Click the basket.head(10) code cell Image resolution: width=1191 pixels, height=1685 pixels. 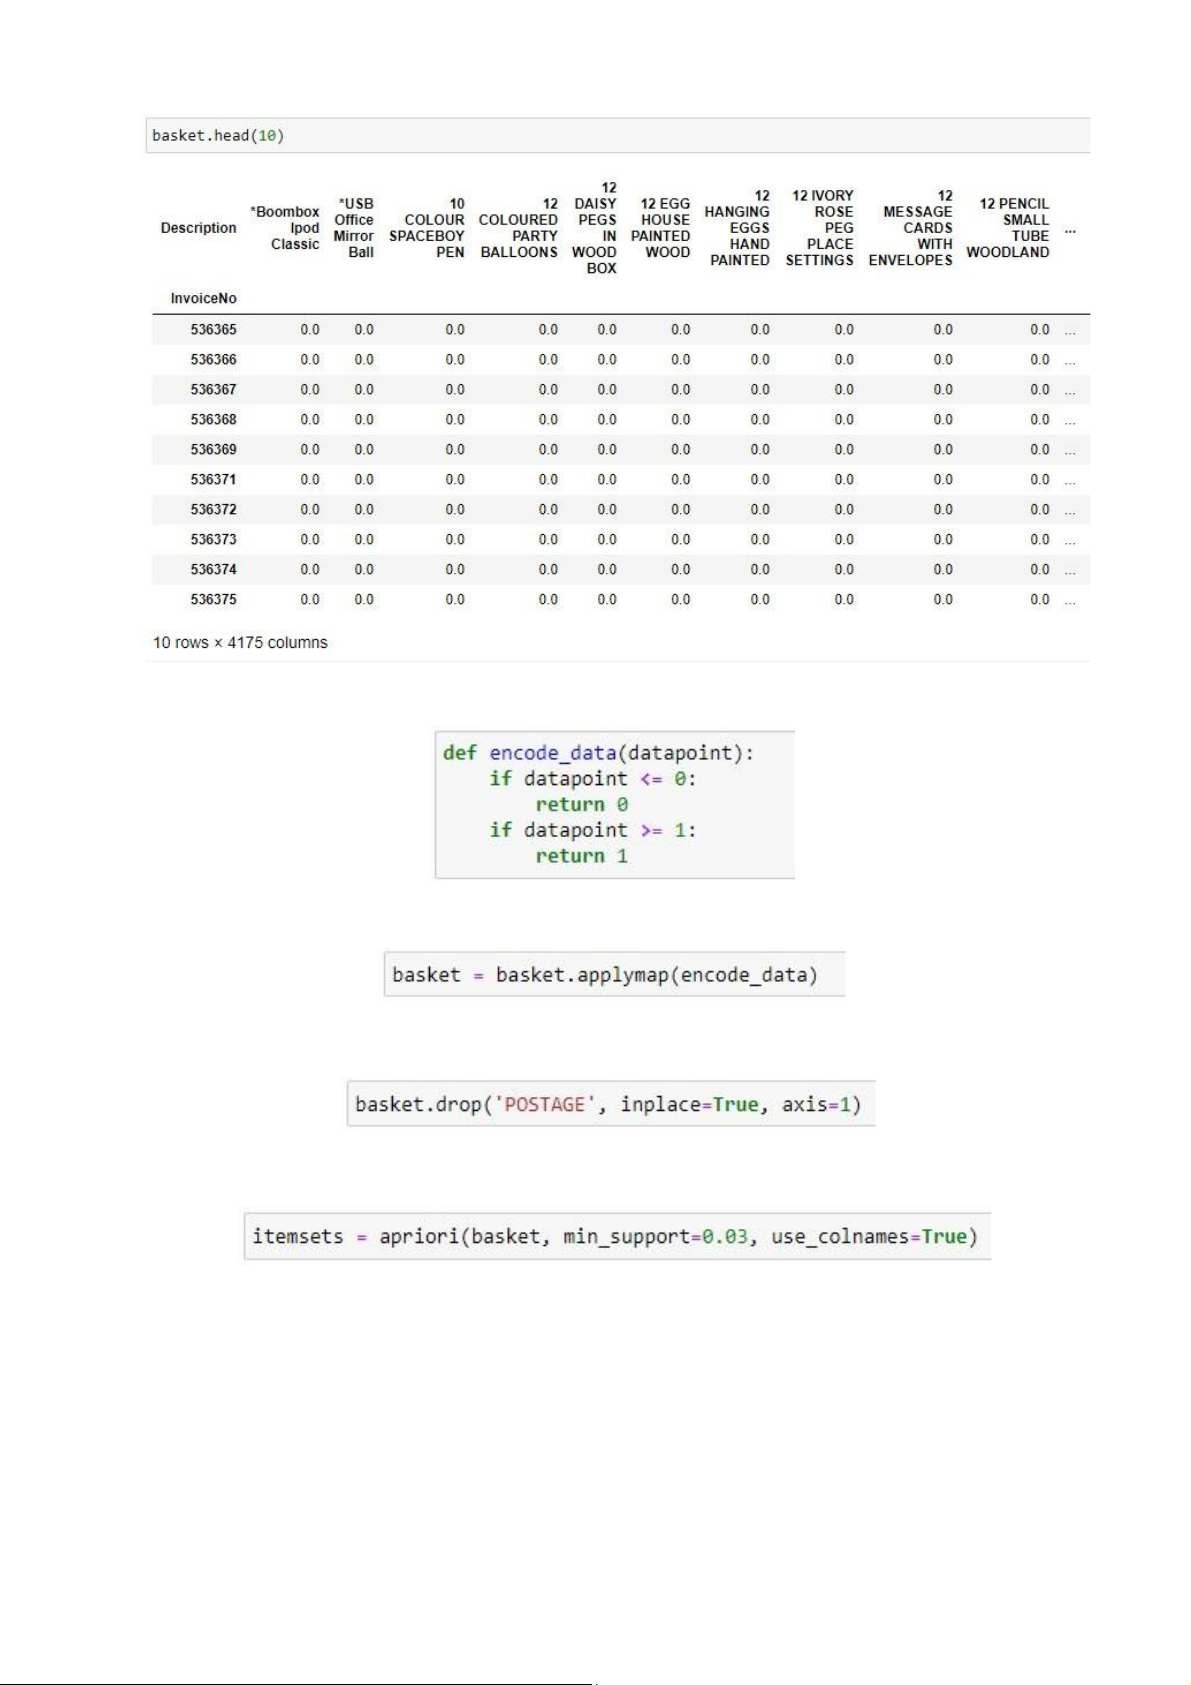click(x=618, y=135)
